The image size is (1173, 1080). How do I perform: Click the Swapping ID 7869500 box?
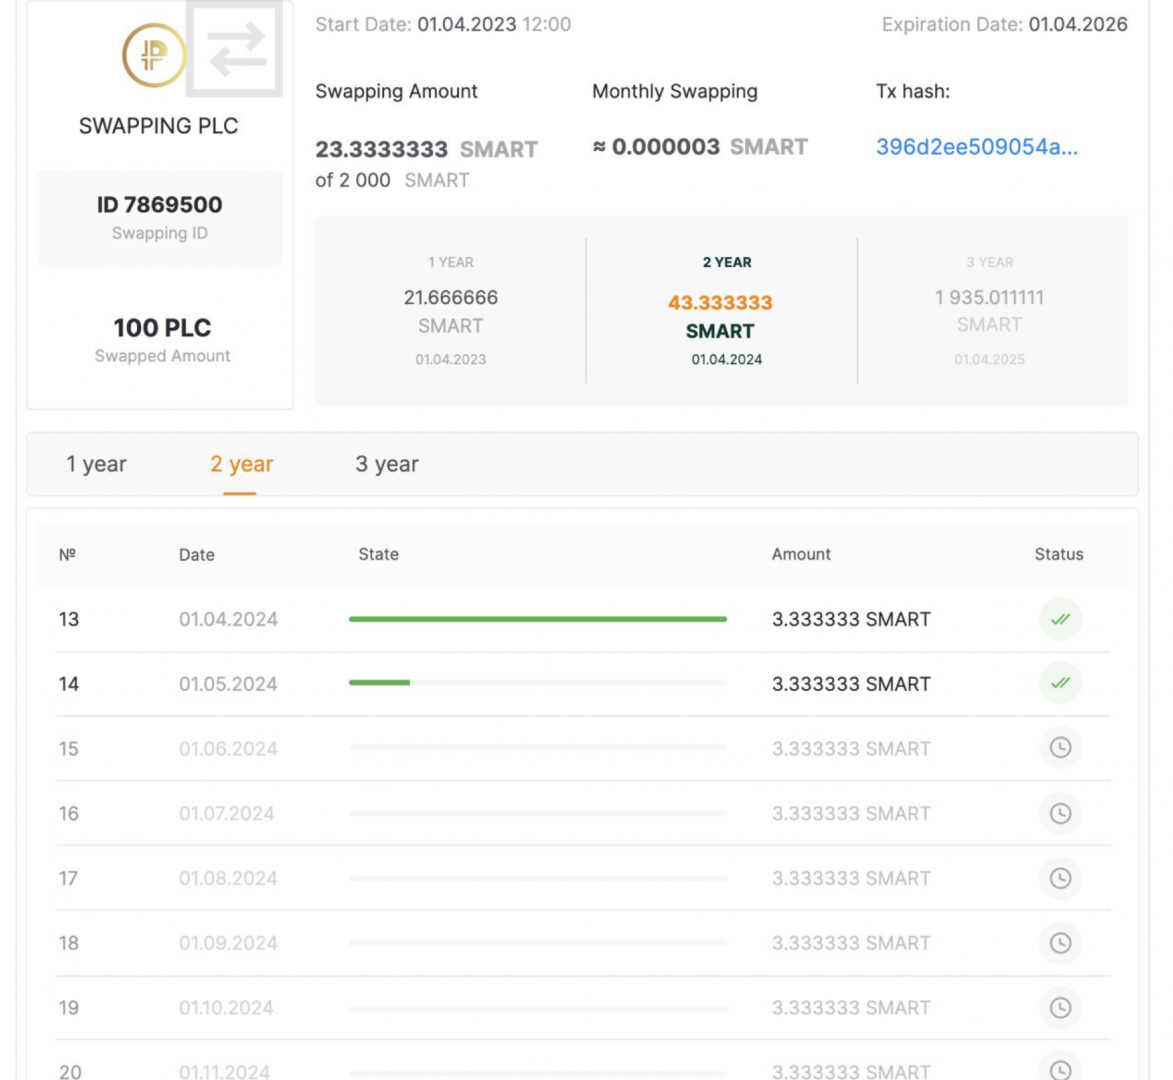click(x=160, y=217)
